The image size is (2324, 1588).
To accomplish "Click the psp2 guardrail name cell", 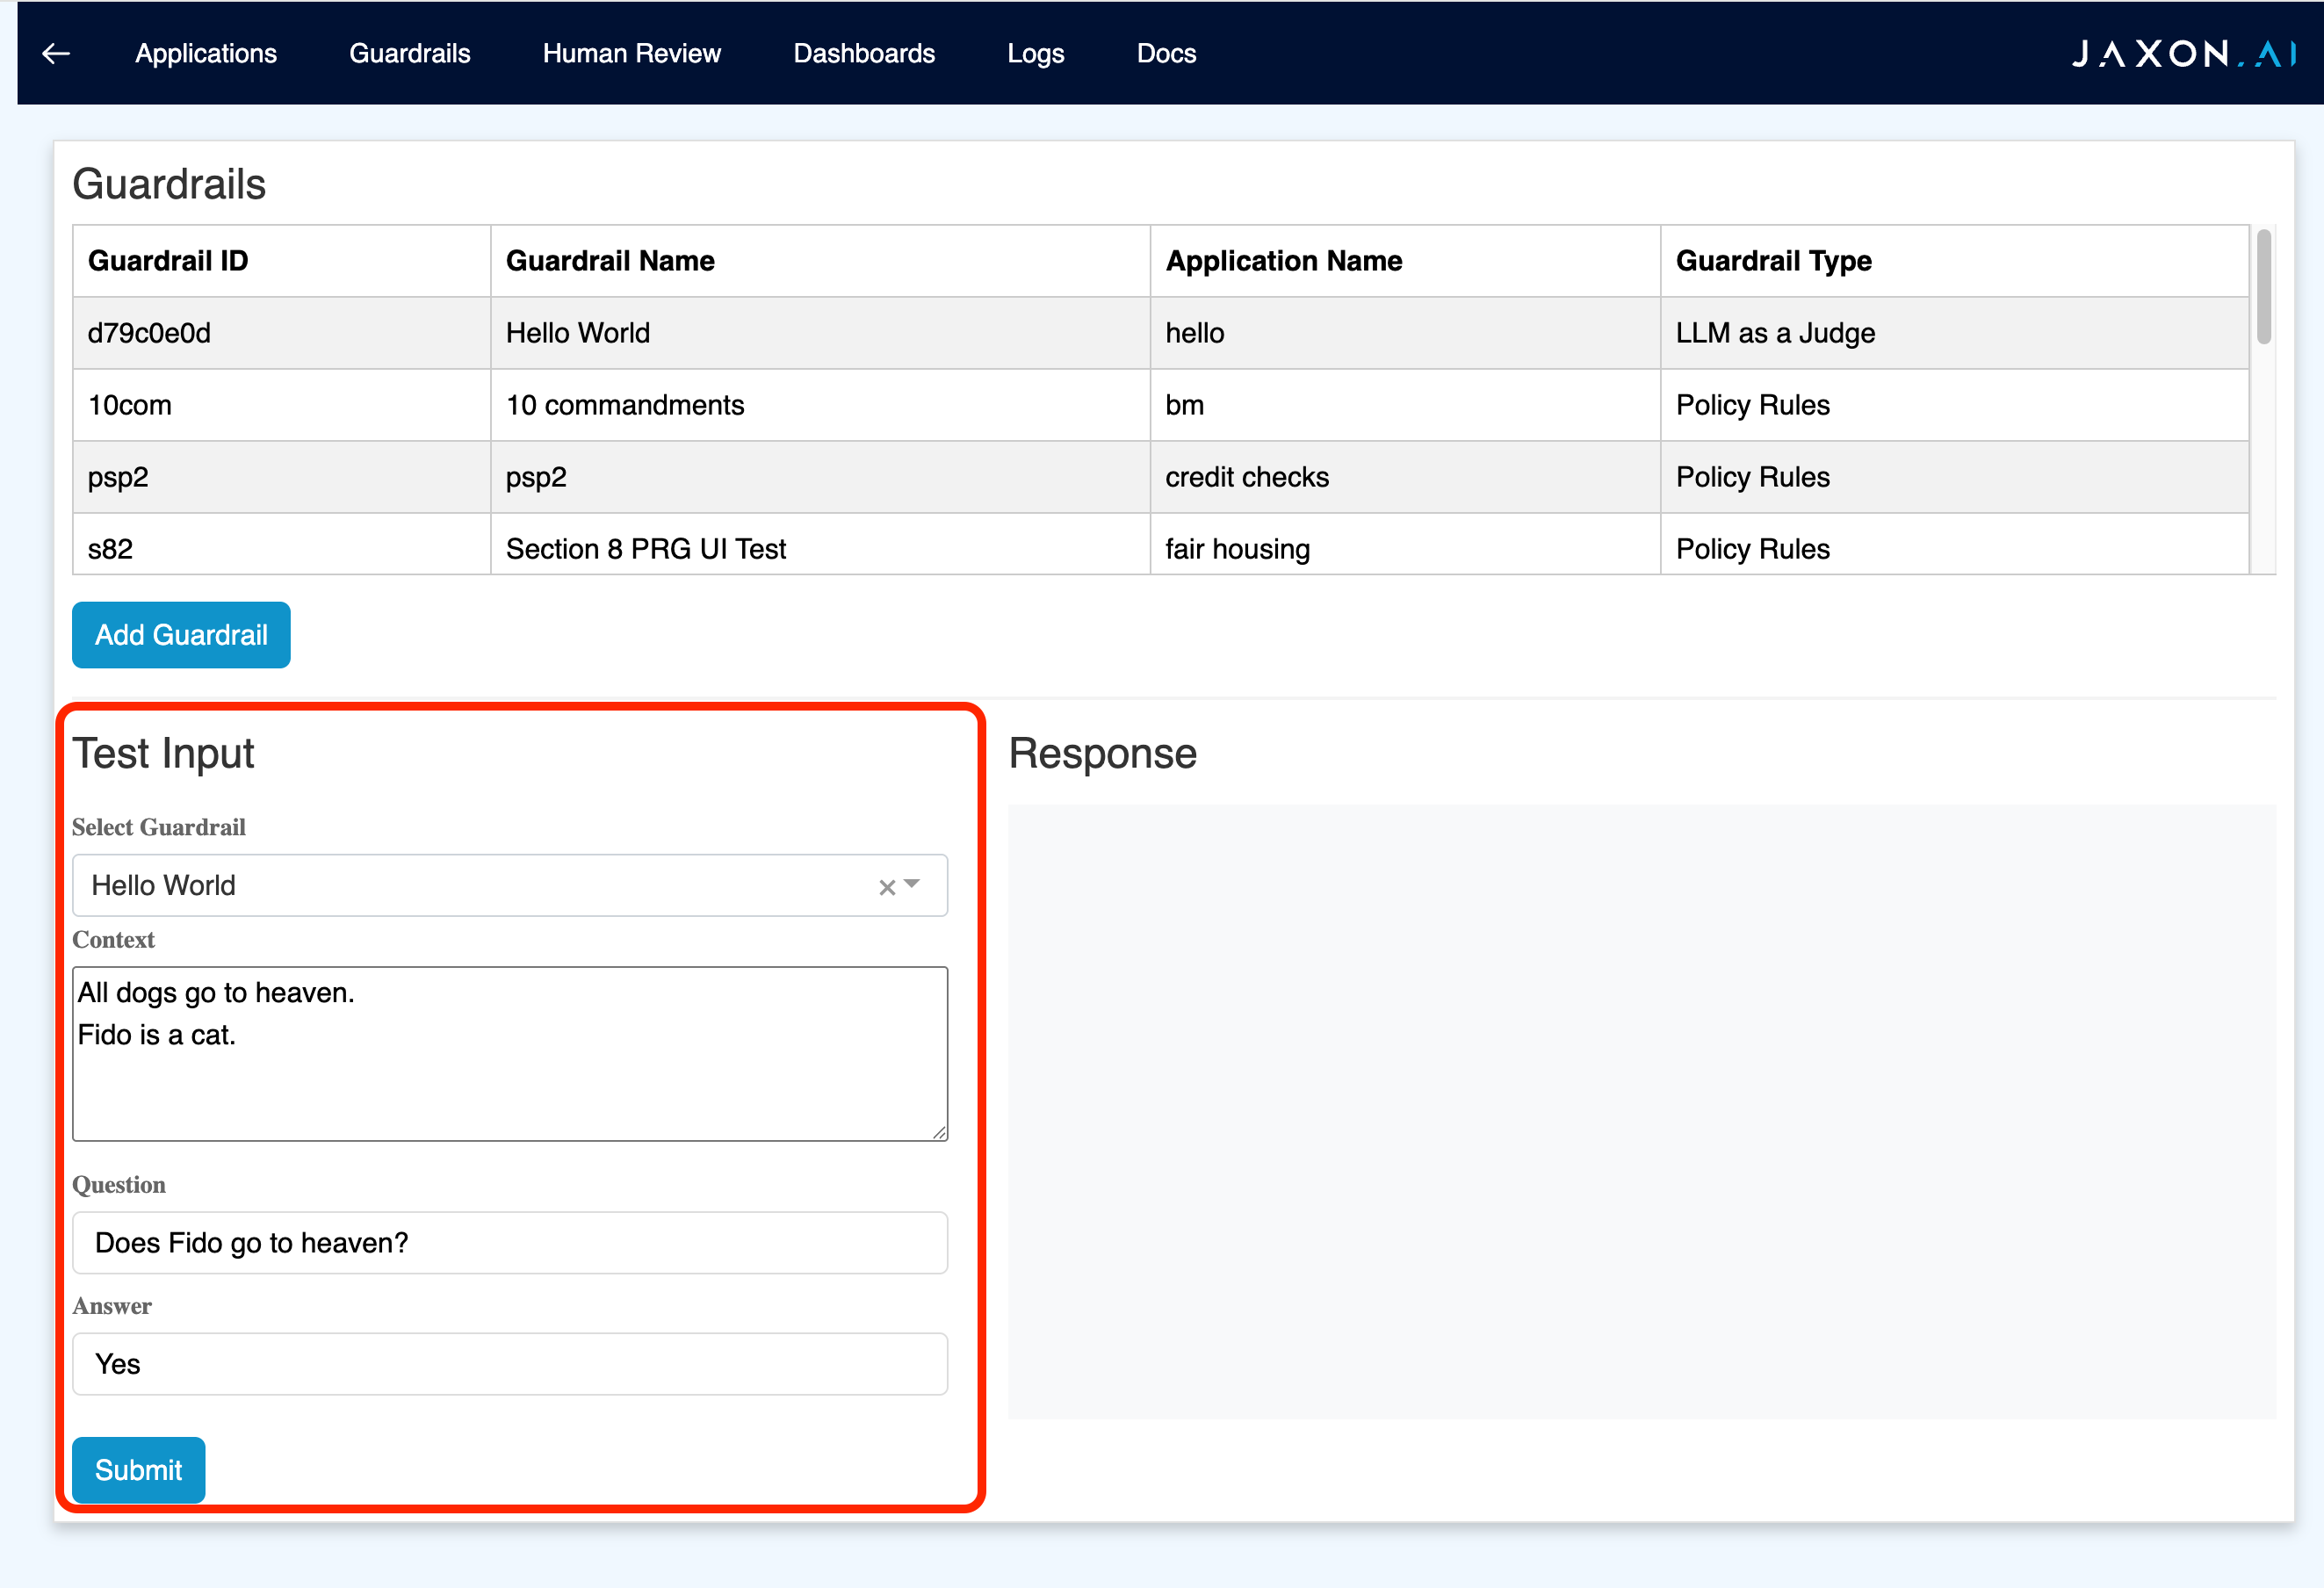I will [x=821, y=477].
